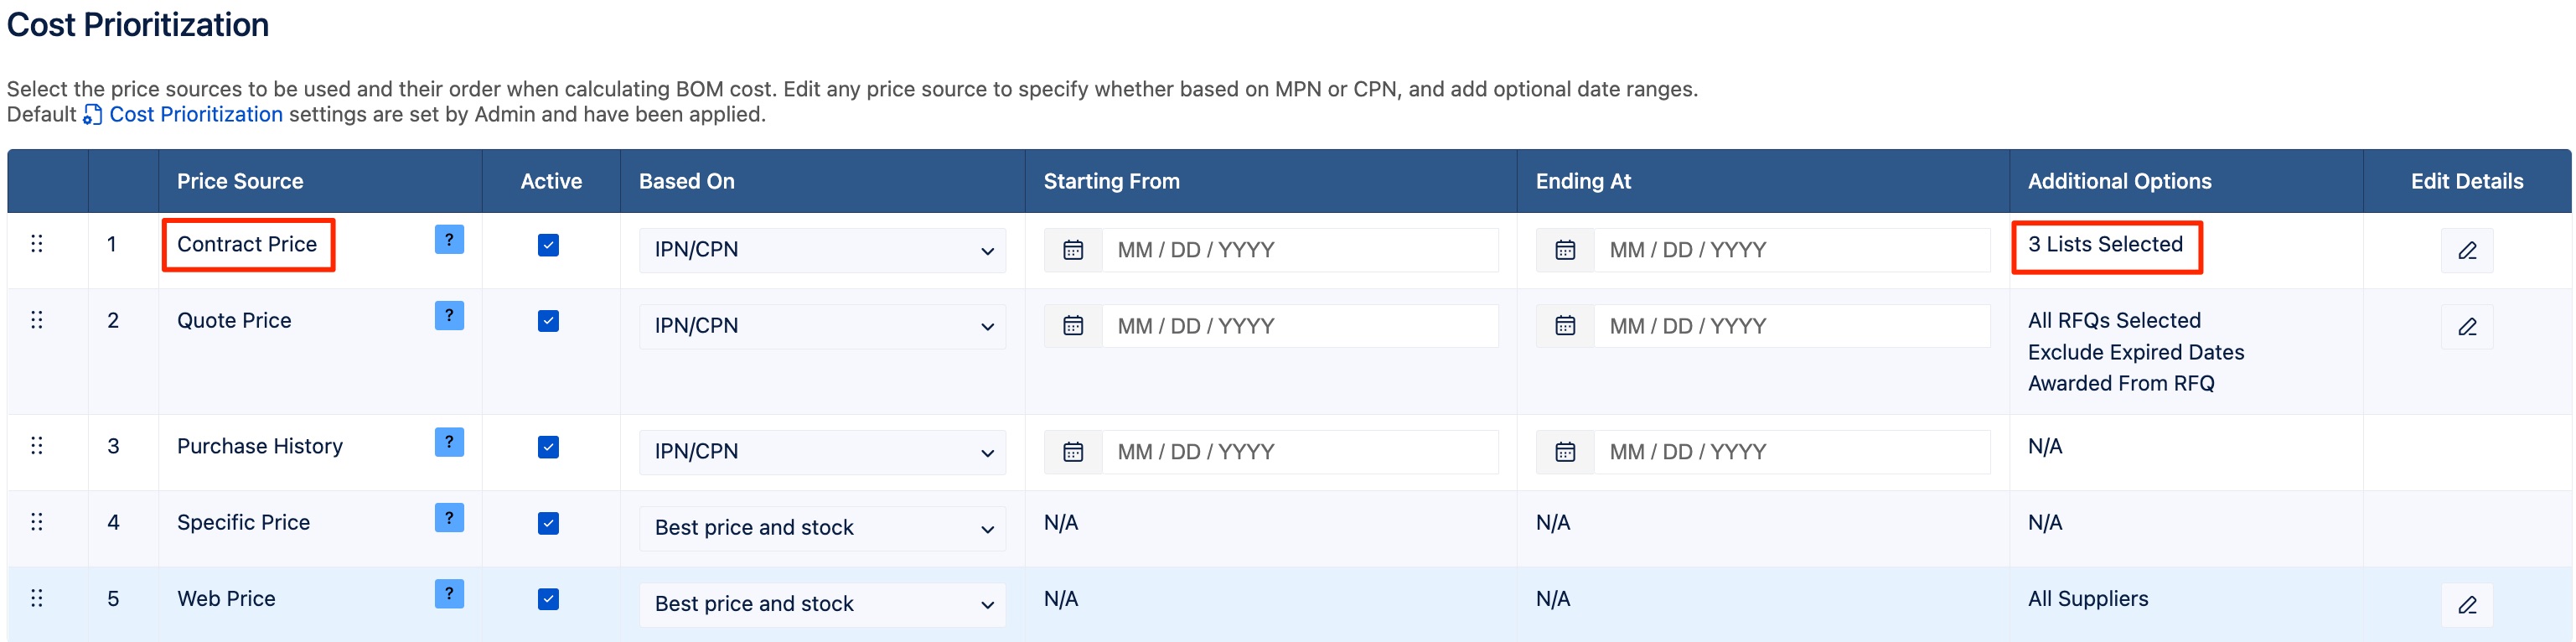
Task: Edit details of Contract Price row
Action: click(2467, 250)
